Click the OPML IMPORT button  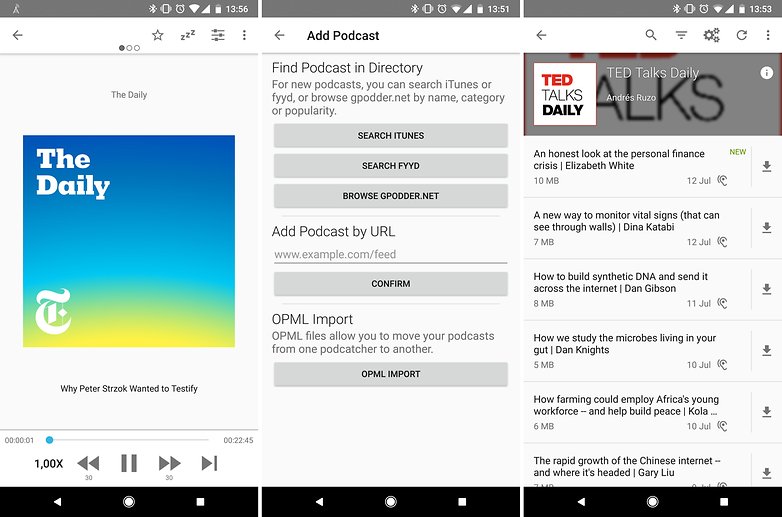(x=391, y=374)
